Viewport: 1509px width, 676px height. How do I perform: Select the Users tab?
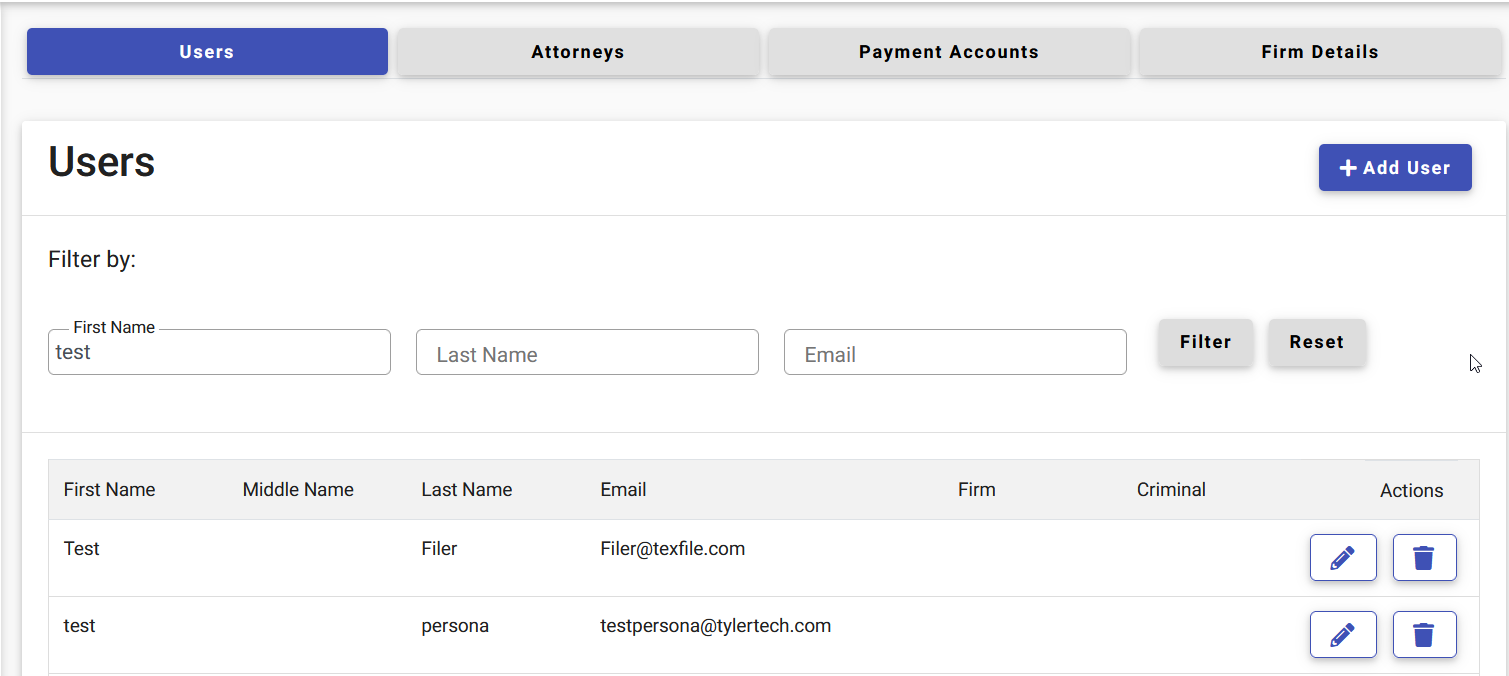[x=207, y=52]
